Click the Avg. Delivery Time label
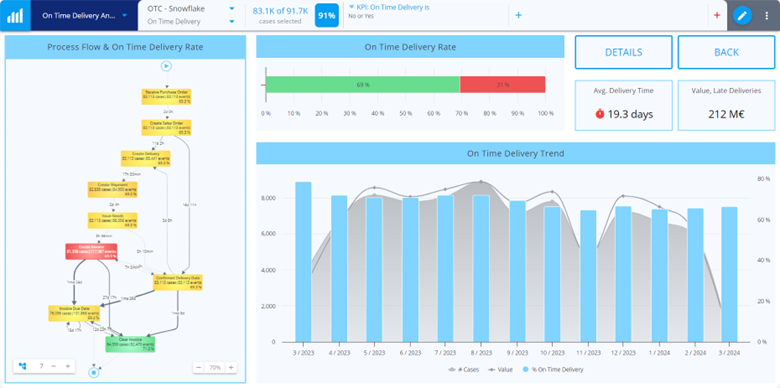 click(x=624, y=91)
